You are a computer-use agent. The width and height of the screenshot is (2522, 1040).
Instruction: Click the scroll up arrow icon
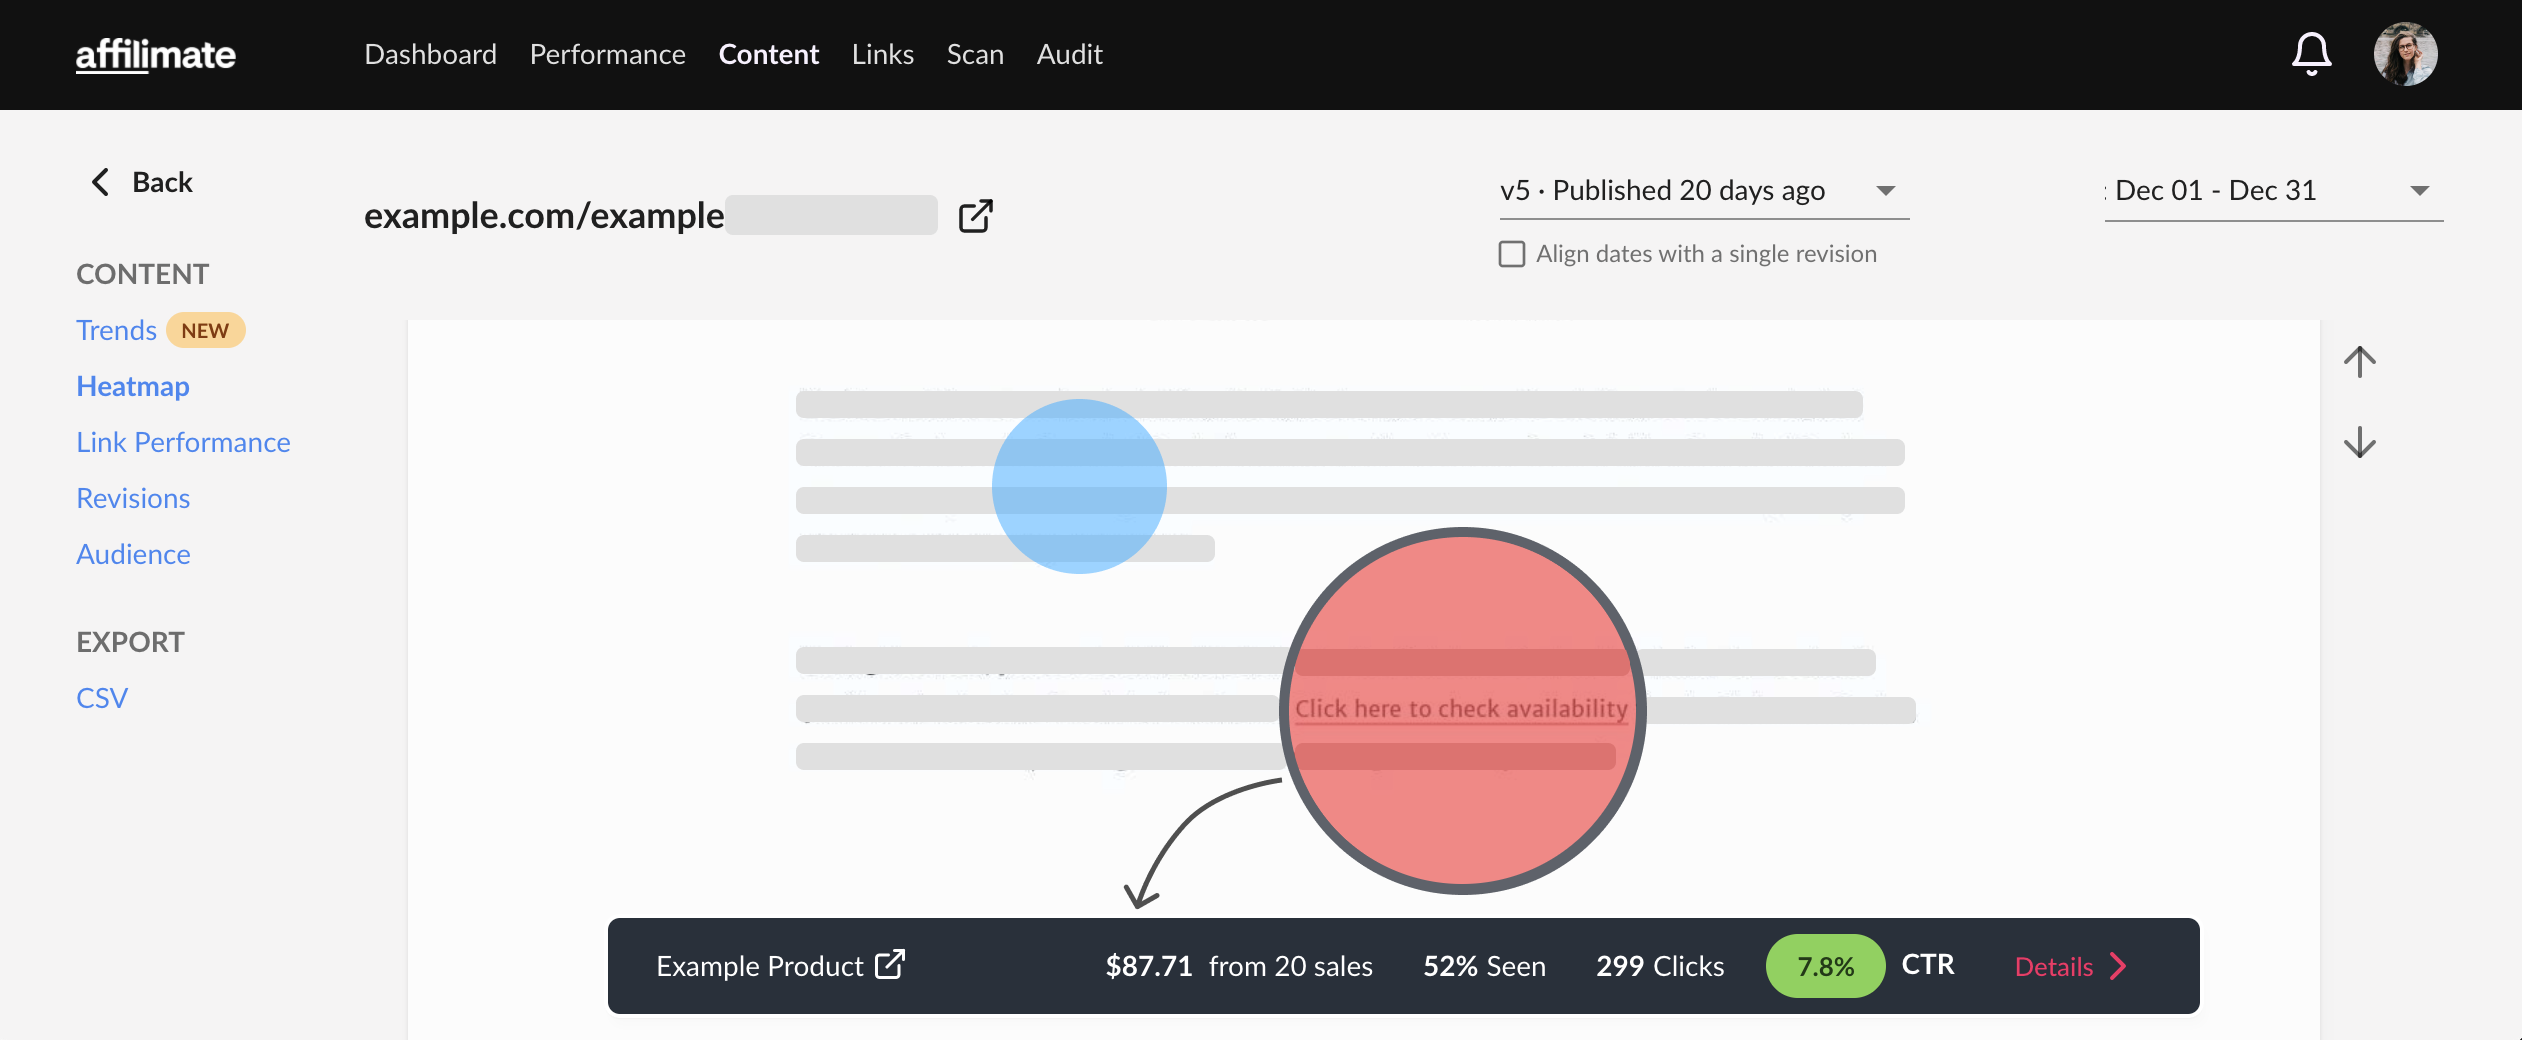pos(2359,362)
